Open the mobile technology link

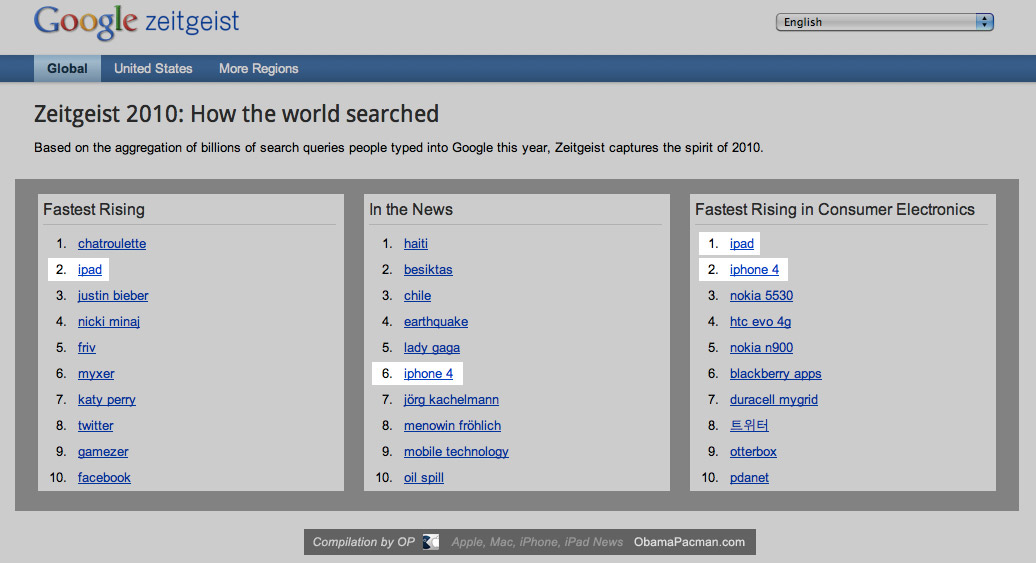click(x=456, y=452)
